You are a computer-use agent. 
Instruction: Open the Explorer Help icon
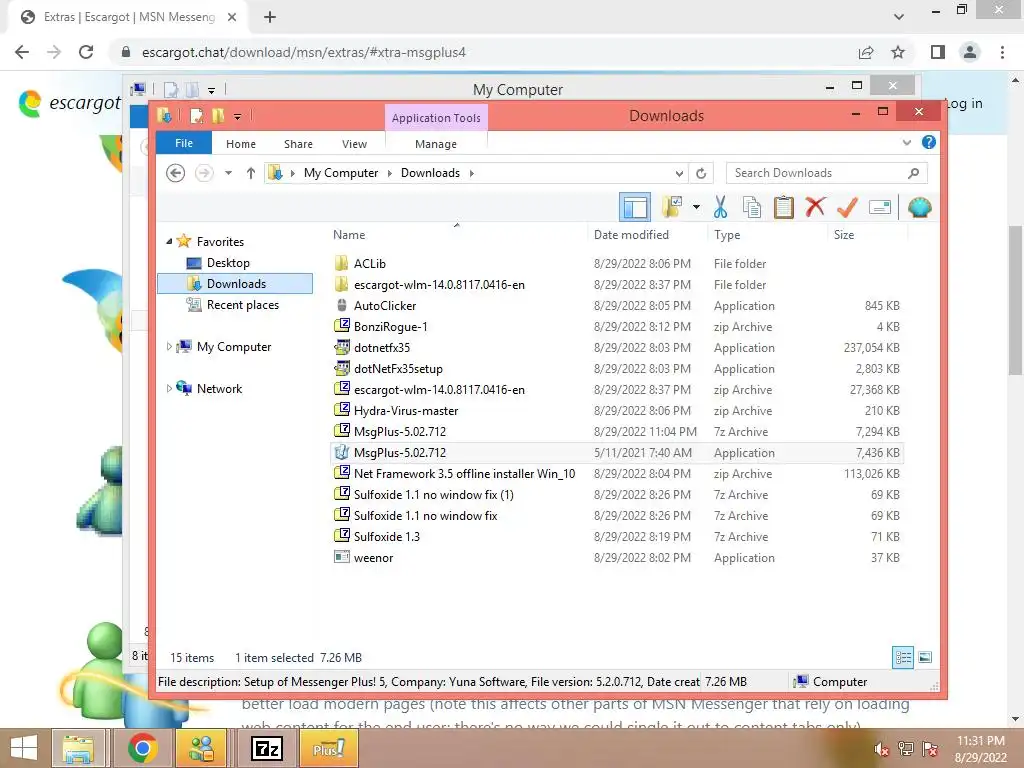coord(929,142)
